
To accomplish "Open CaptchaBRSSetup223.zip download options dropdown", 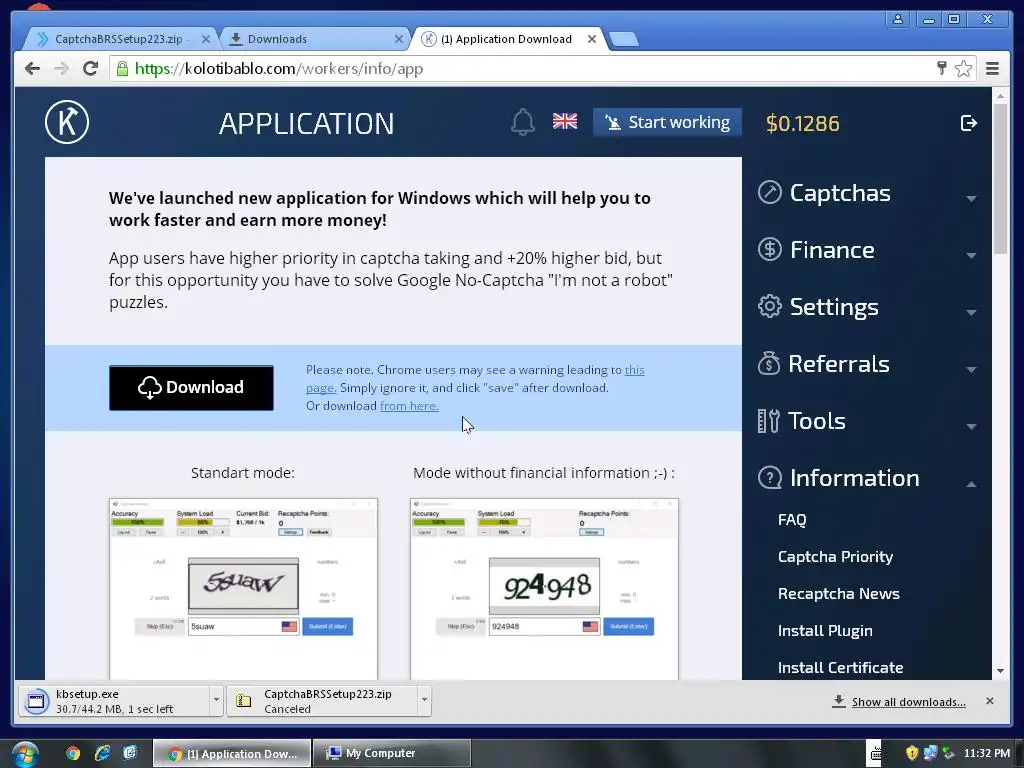I will coord(424,700).
